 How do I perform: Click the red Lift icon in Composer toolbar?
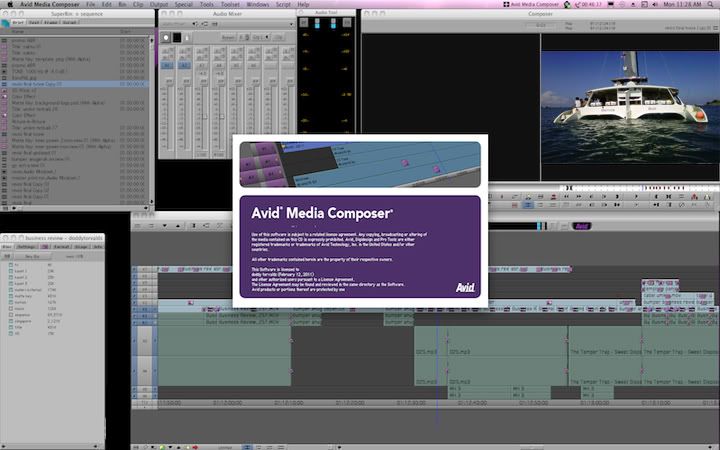694,197
